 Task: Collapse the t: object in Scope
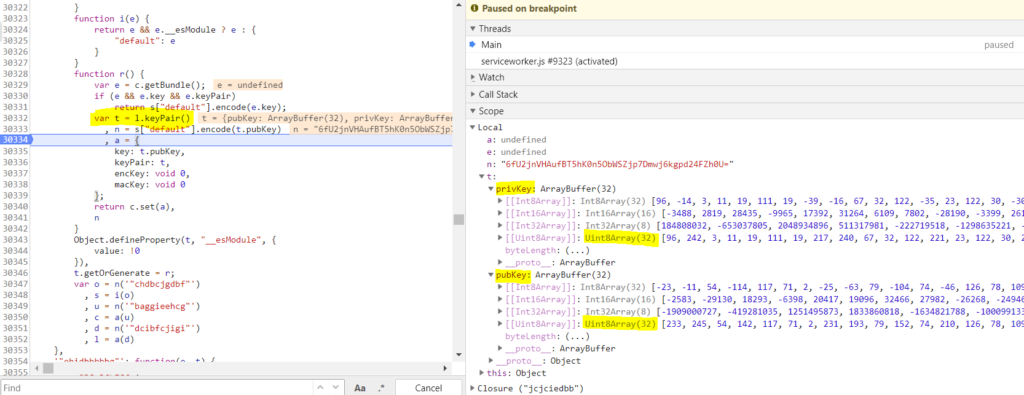pyautogui.click(x=483, y=176)
